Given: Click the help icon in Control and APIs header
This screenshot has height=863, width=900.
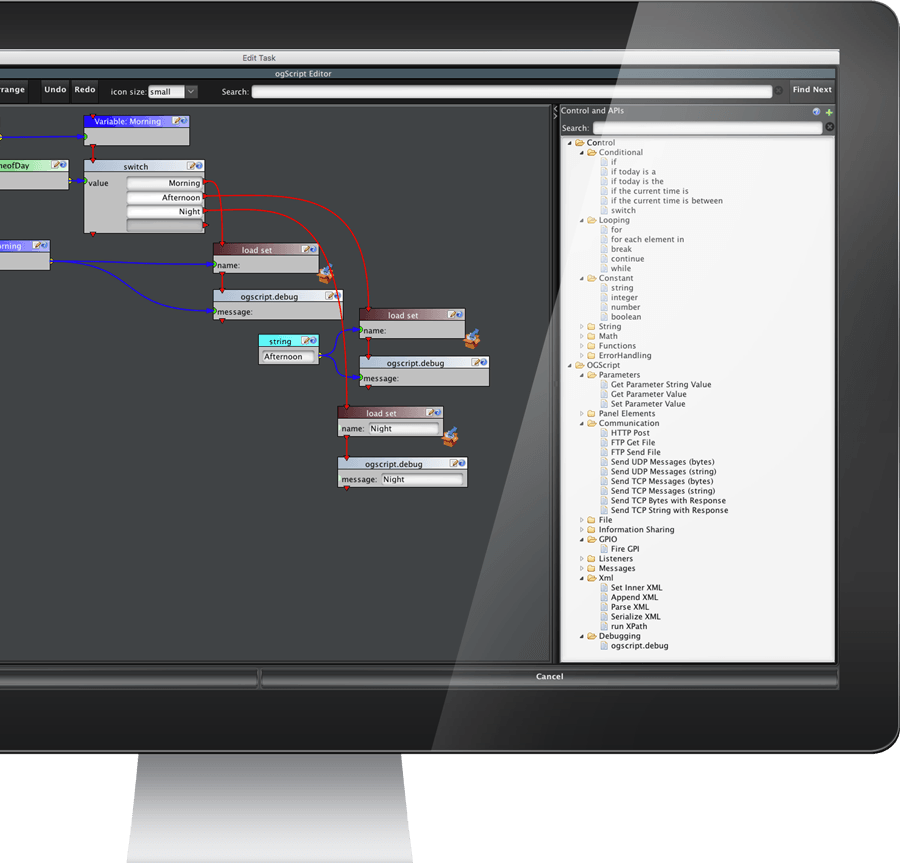Looking at the screenshot, I should [x=816, y=112].
